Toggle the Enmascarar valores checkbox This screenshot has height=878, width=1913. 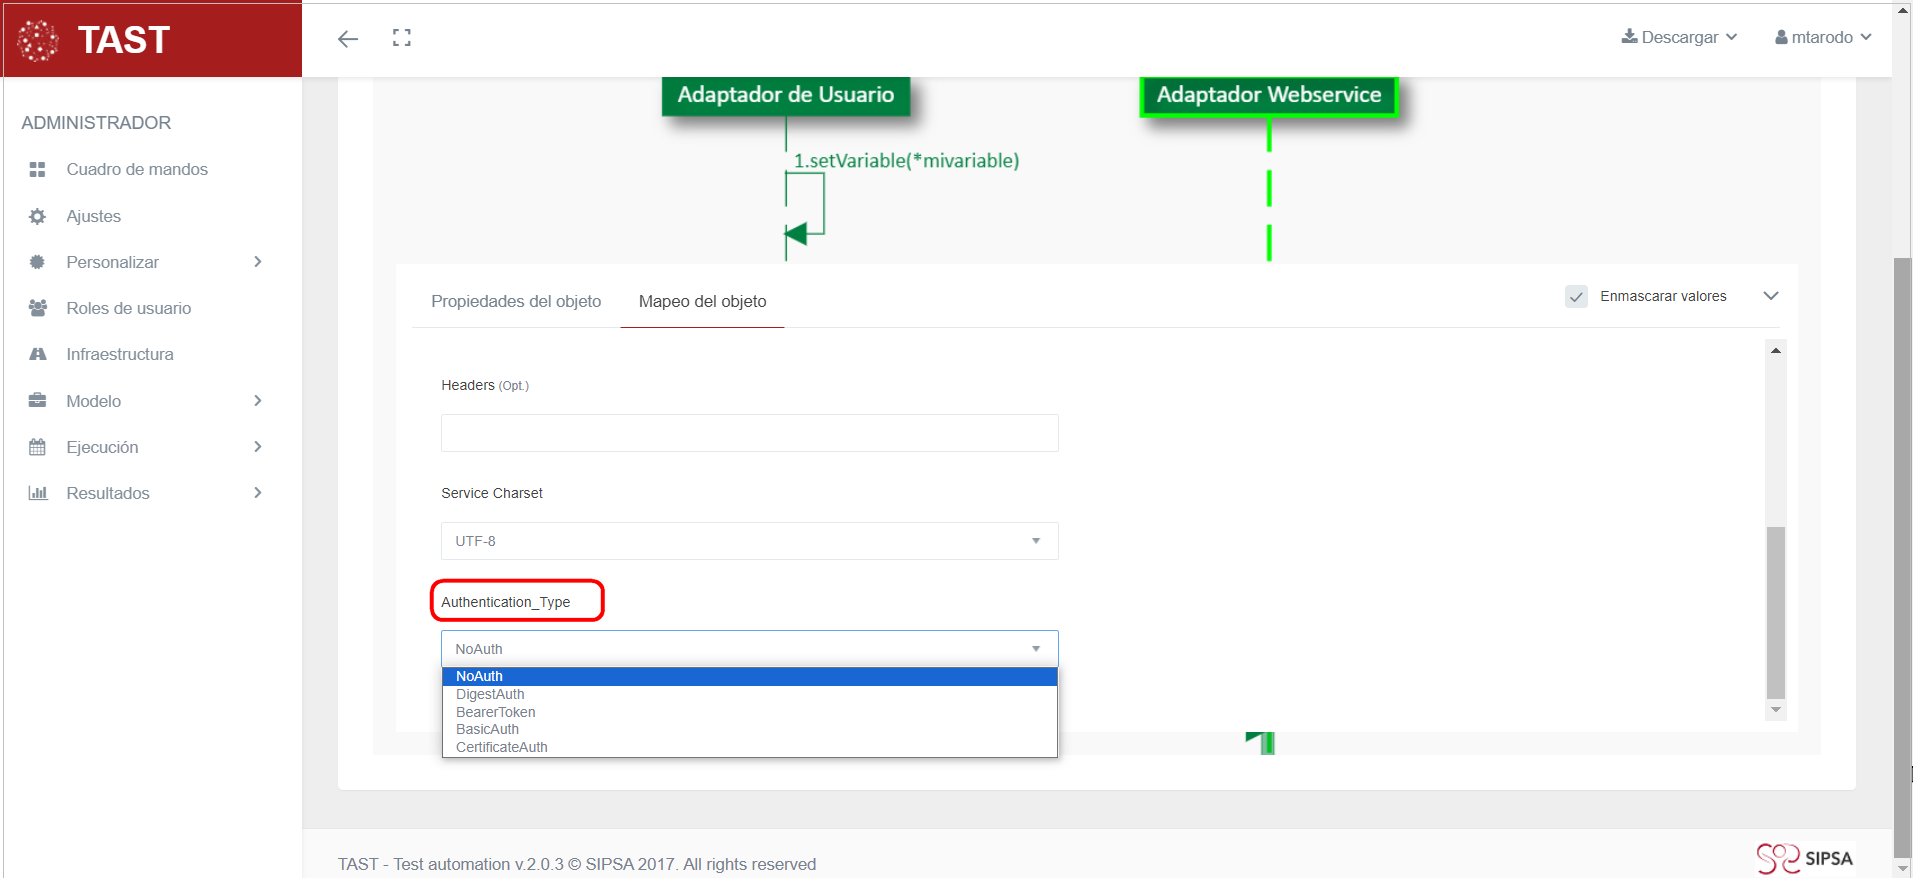tap(1576, 297)
